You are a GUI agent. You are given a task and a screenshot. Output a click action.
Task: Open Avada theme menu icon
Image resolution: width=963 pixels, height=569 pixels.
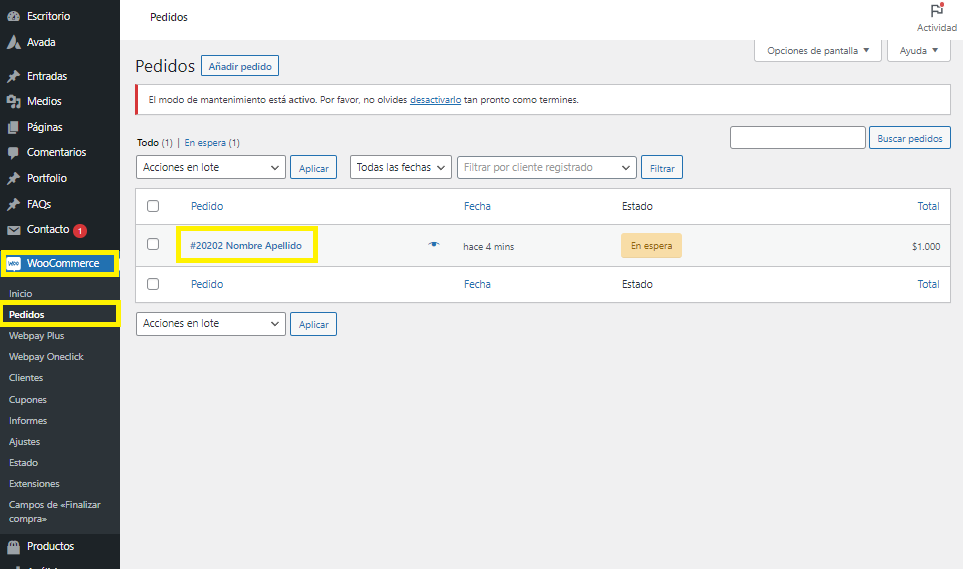click(13, 43)
